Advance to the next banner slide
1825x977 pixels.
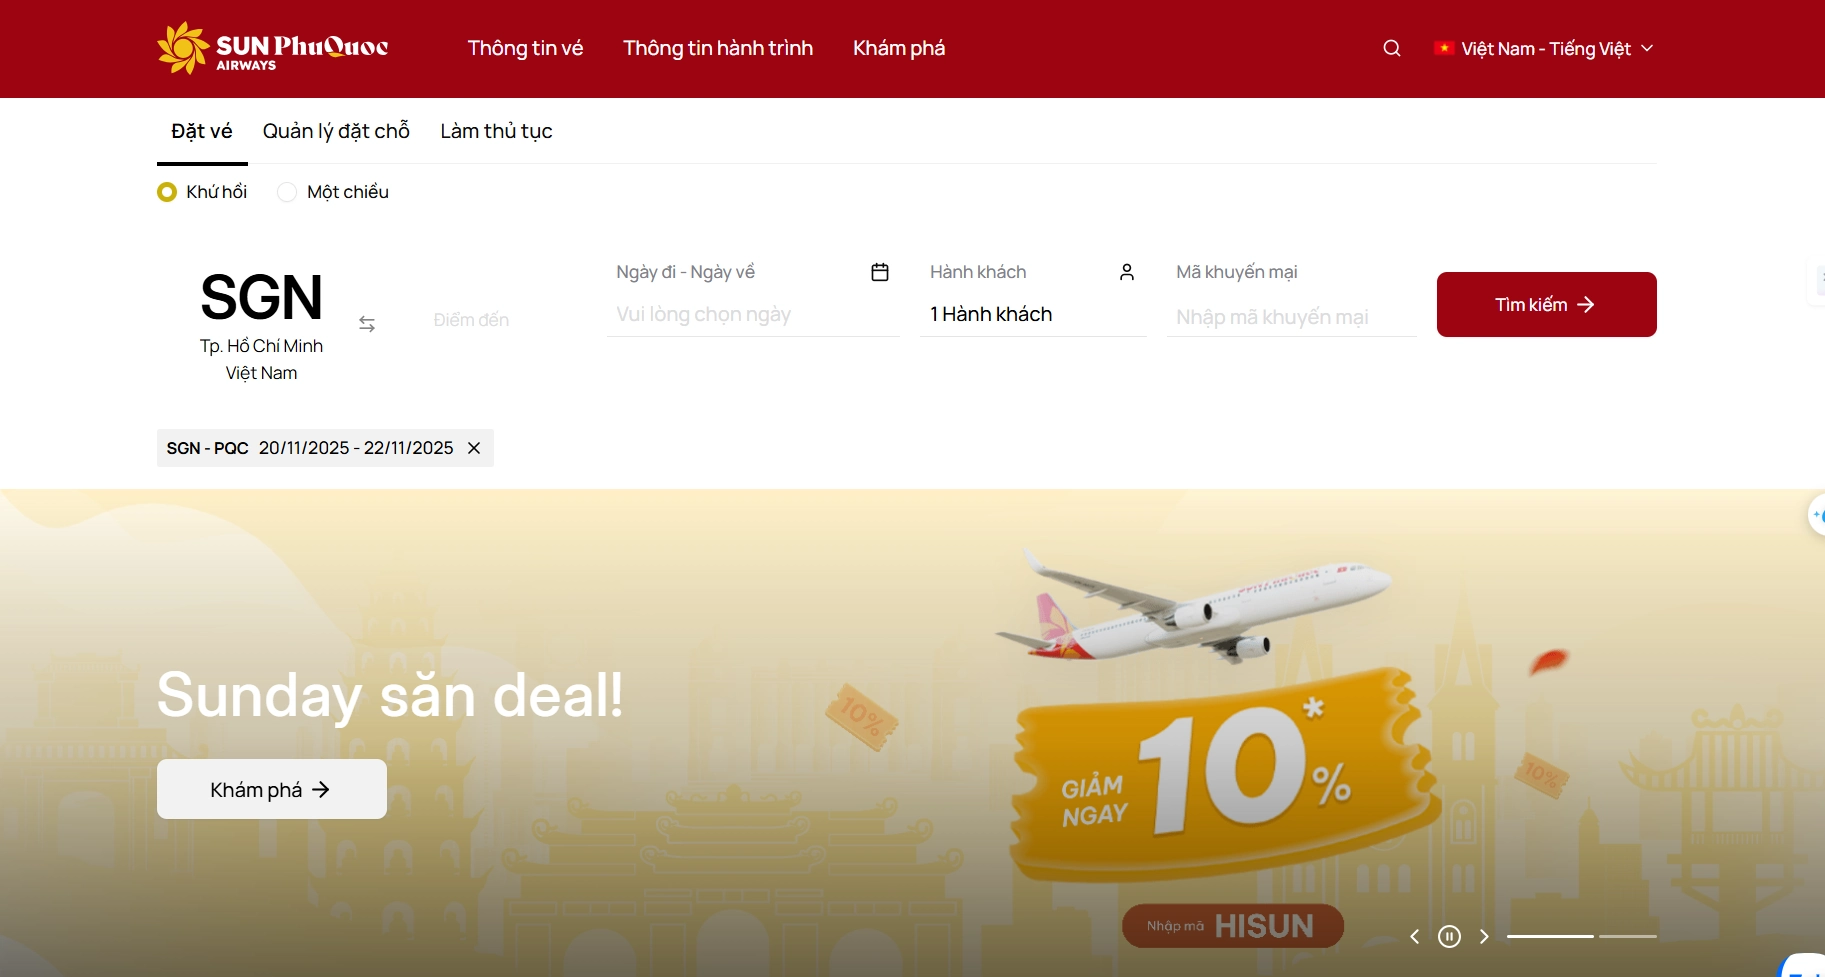pos(1484,936)
